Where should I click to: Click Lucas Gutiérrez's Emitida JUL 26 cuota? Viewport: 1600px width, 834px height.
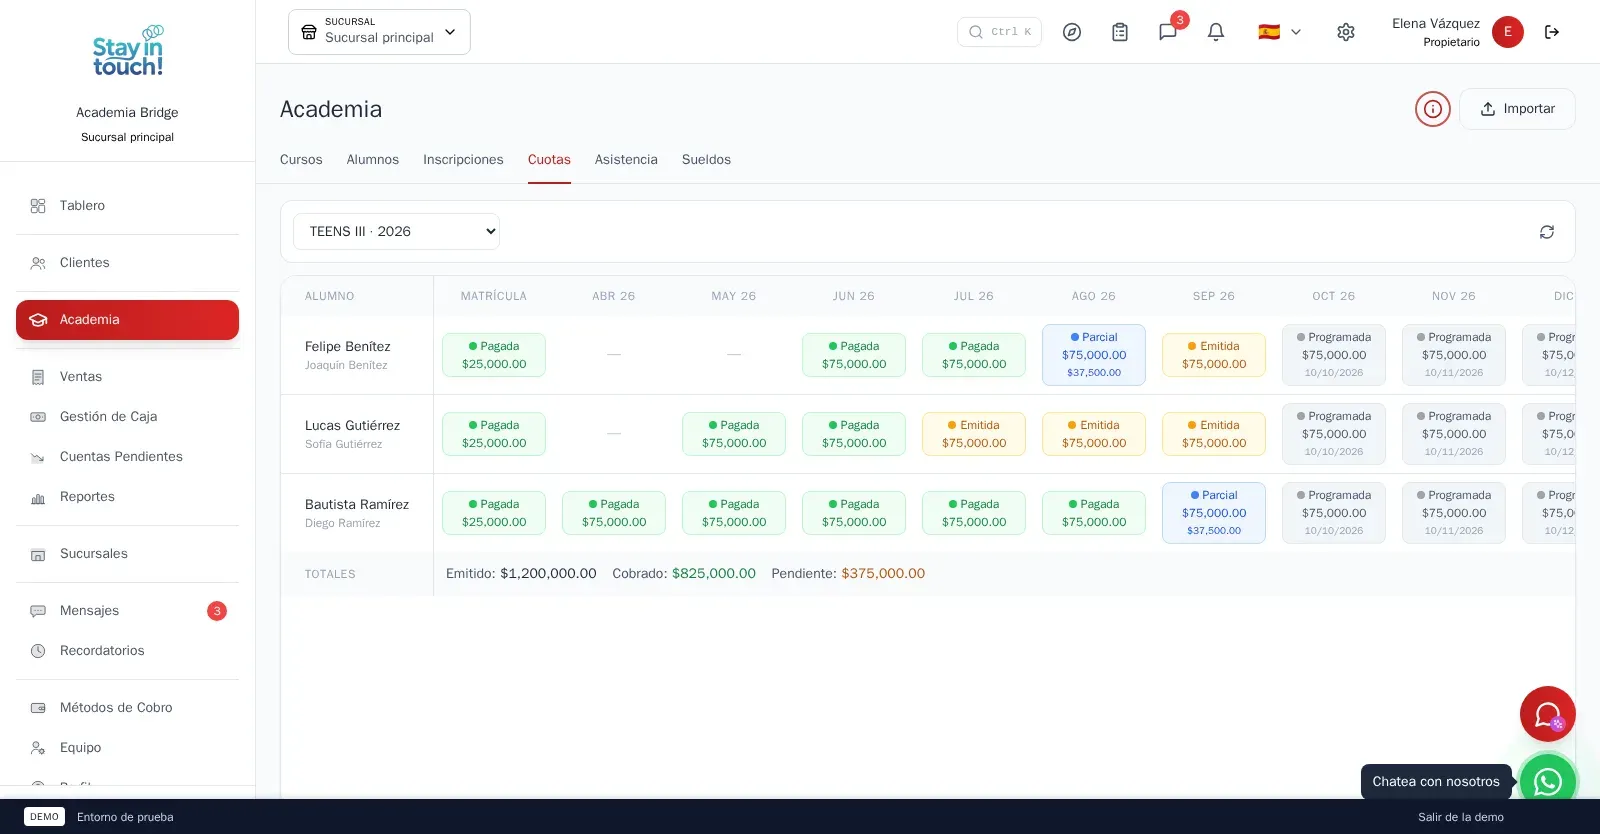click(x=974, y=434)
